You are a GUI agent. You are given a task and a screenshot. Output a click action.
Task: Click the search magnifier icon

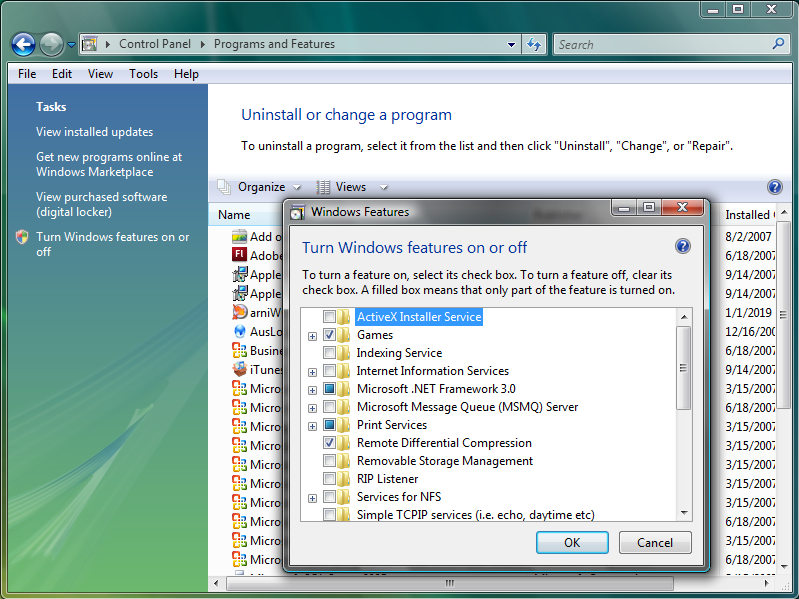[779, 44]
